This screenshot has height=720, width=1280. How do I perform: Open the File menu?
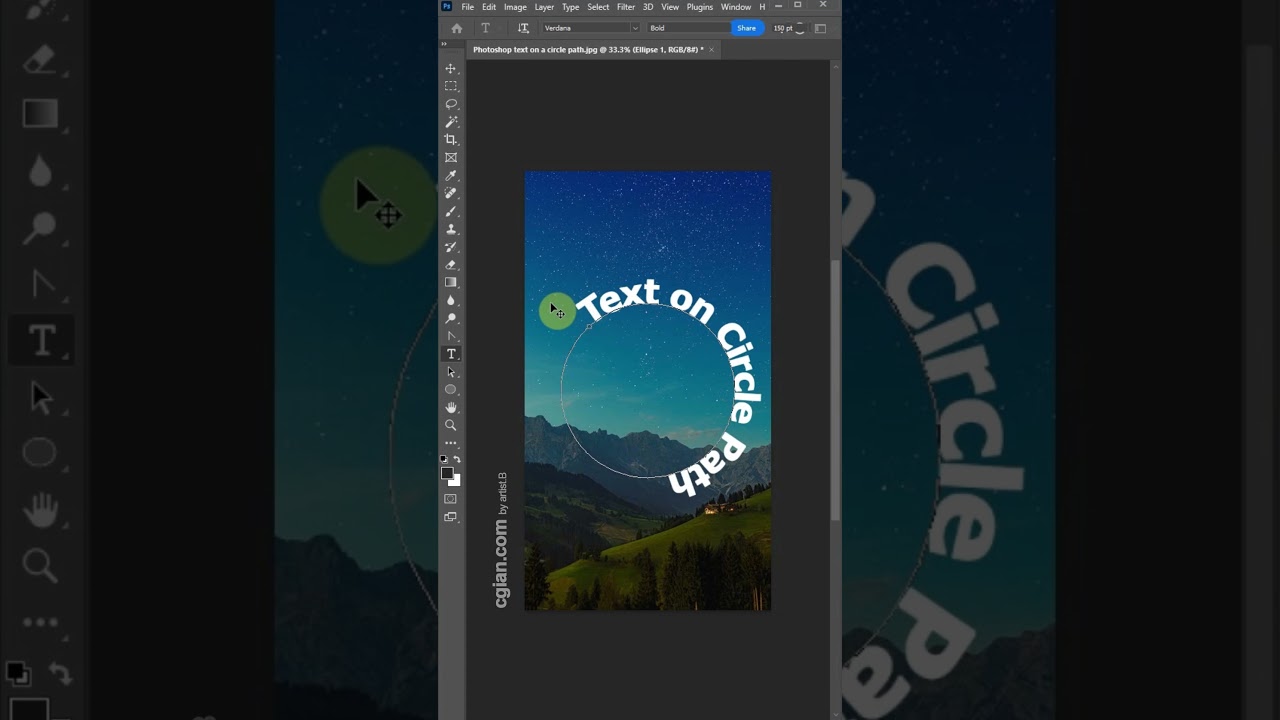[467, 7]
